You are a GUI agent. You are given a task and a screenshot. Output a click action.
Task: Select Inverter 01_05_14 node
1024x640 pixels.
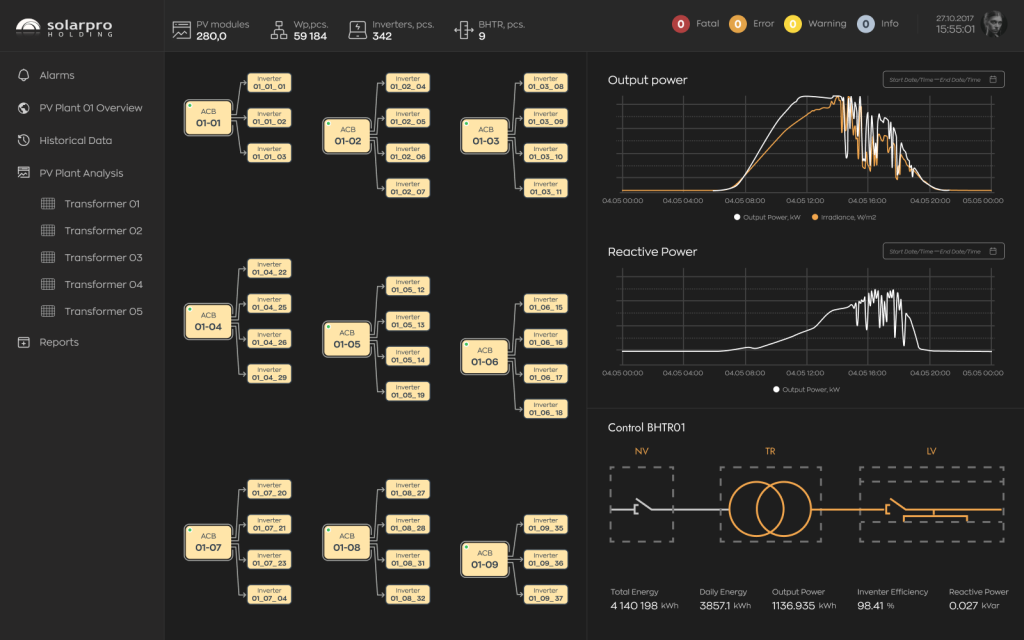(407, 356)
